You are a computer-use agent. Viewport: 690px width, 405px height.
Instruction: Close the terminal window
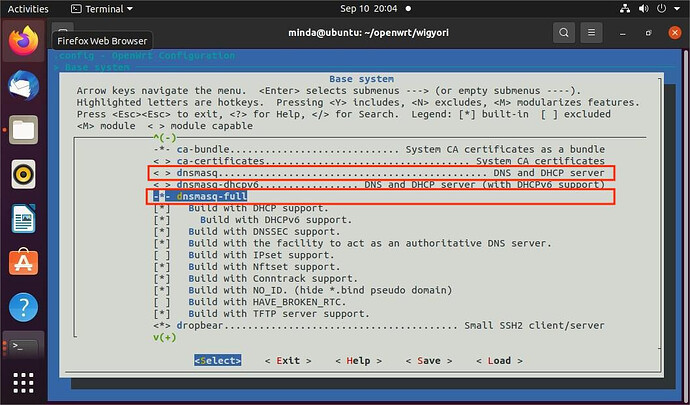point(675,33)
